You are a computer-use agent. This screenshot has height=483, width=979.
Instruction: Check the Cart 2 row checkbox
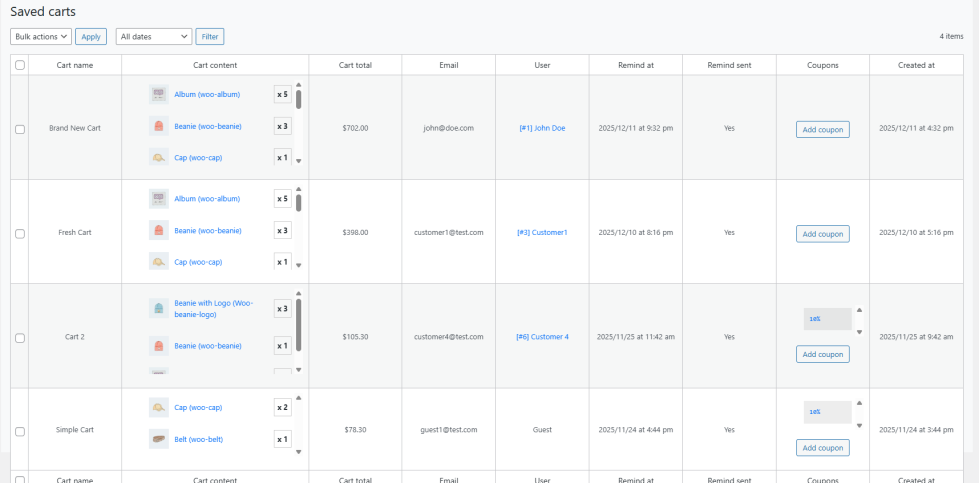coord(20,338)
